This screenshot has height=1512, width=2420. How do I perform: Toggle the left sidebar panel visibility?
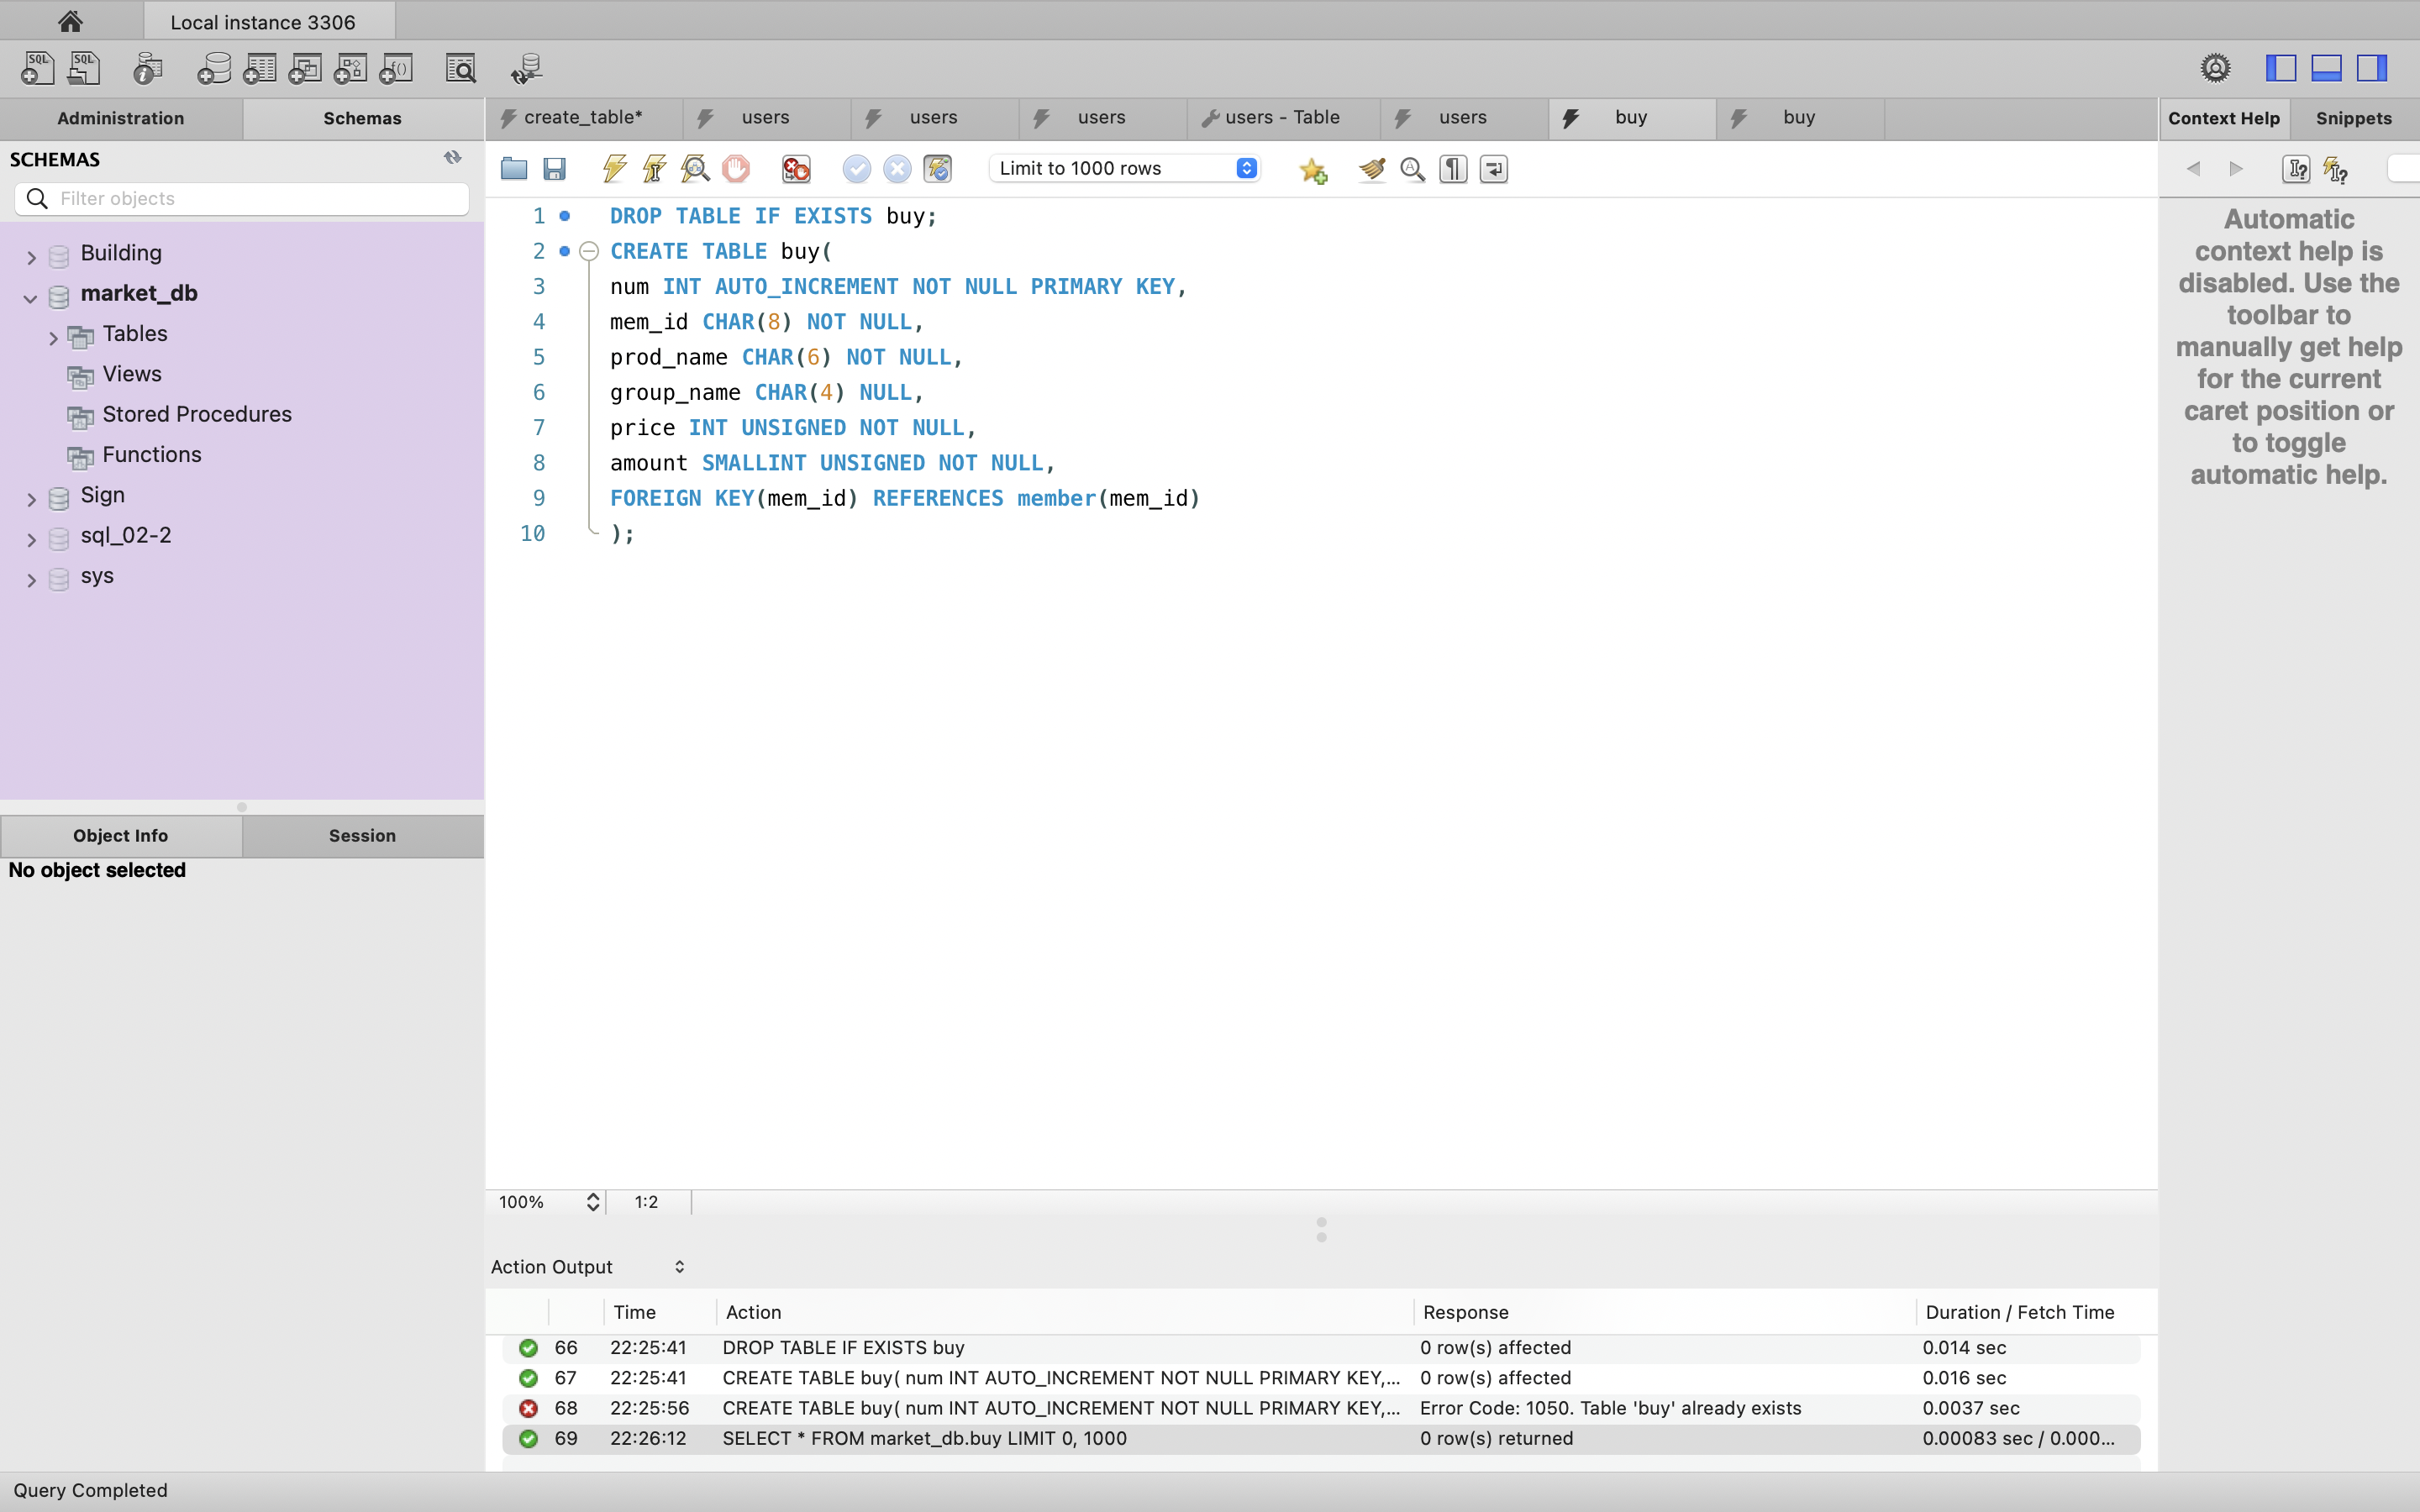click(x=2280, y=68)
